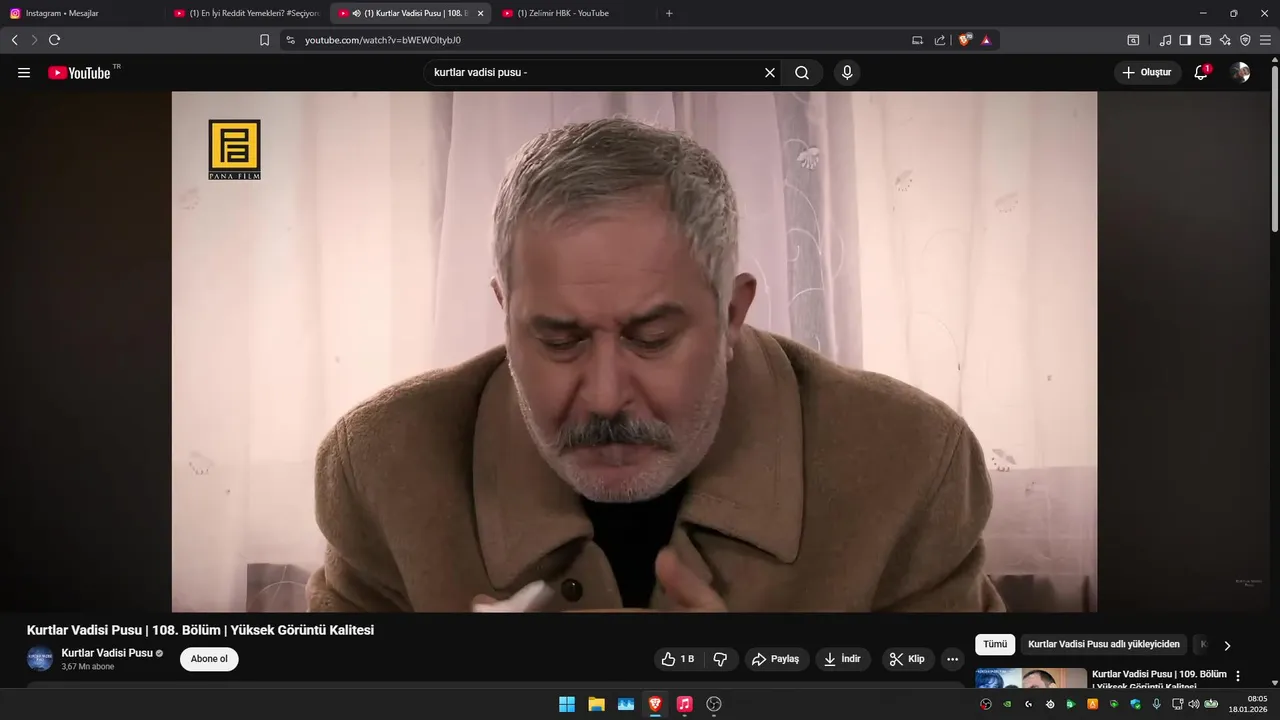Toggle the browser sidebar panel
1280x720 pixels.
pos(1185,40)
